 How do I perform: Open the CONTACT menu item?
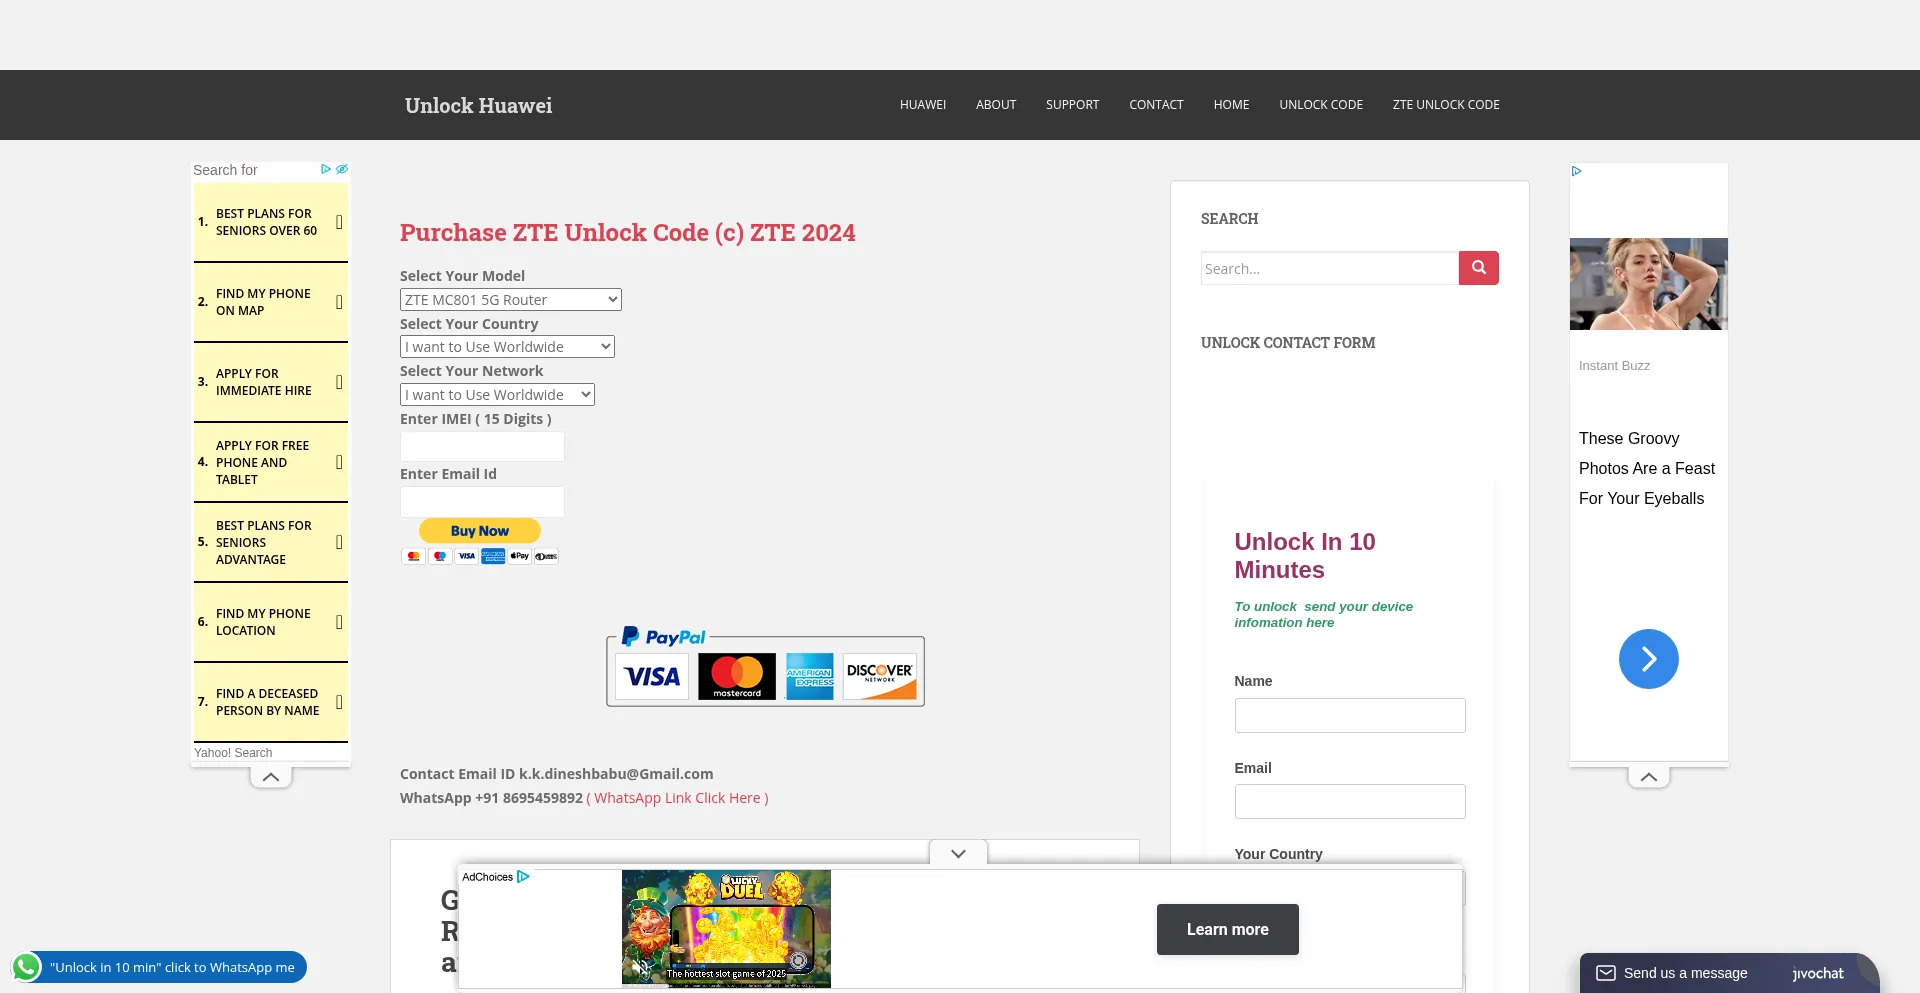[1156, 105]
